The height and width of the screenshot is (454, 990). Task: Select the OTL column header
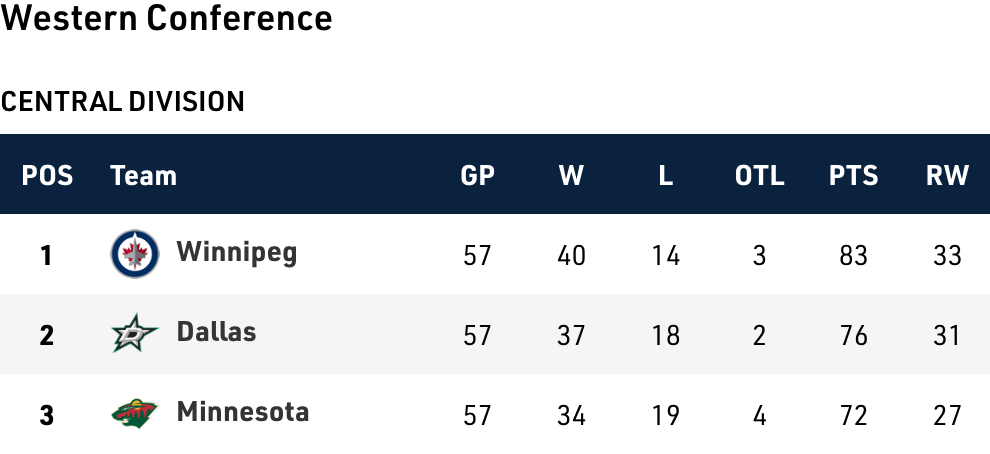coord(760,176)
